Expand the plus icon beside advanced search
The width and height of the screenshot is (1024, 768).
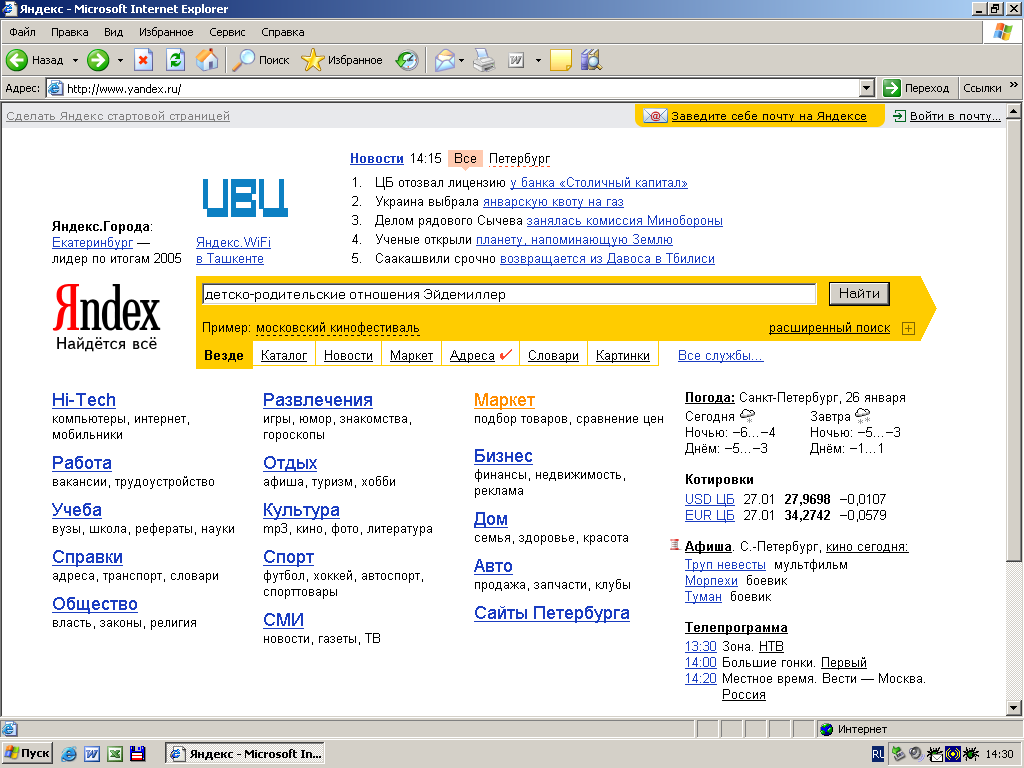pyautogui.click(x=908, y=328)
